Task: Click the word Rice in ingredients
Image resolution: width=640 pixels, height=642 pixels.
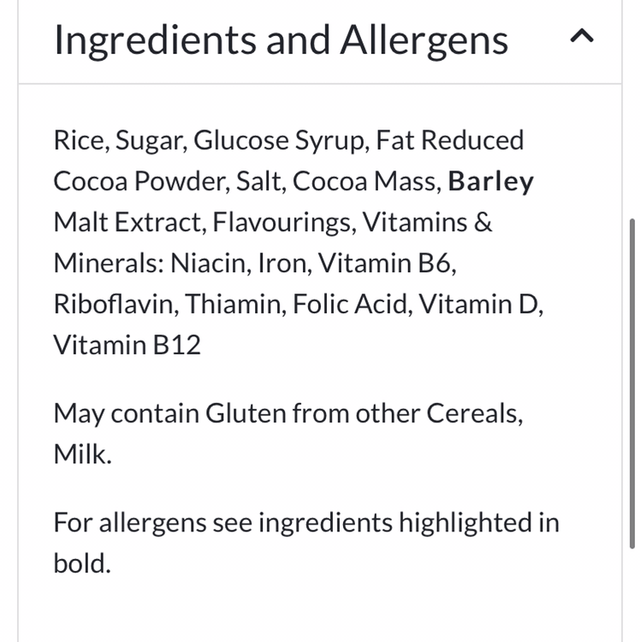Action: [78, 141]
